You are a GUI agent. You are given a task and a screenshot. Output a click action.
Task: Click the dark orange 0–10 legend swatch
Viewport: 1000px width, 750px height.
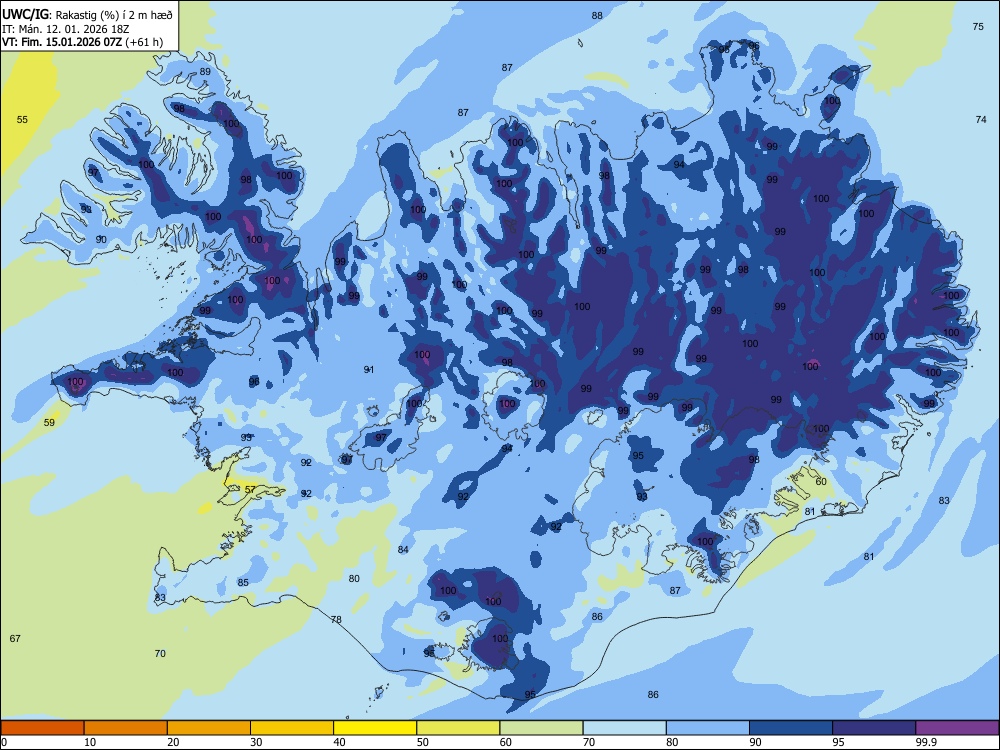42,728
